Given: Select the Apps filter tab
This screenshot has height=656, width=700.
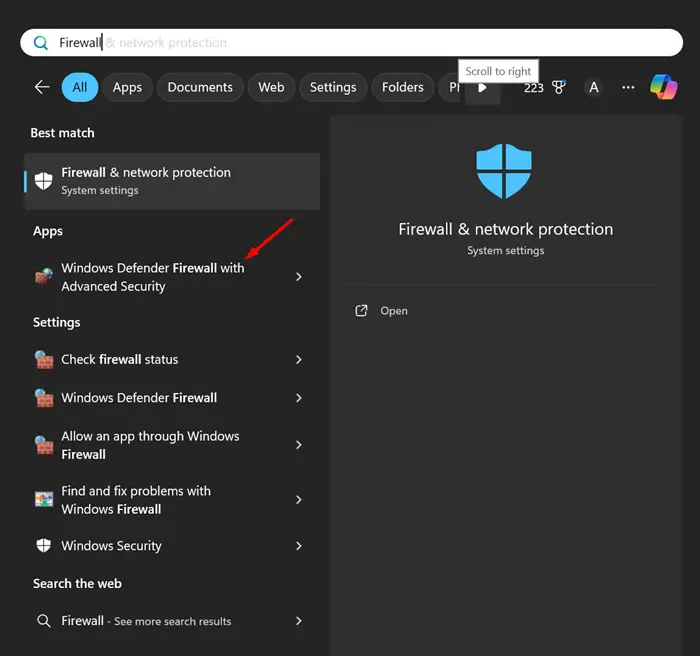Looking at the screenshot, I should tap(127, 87).
